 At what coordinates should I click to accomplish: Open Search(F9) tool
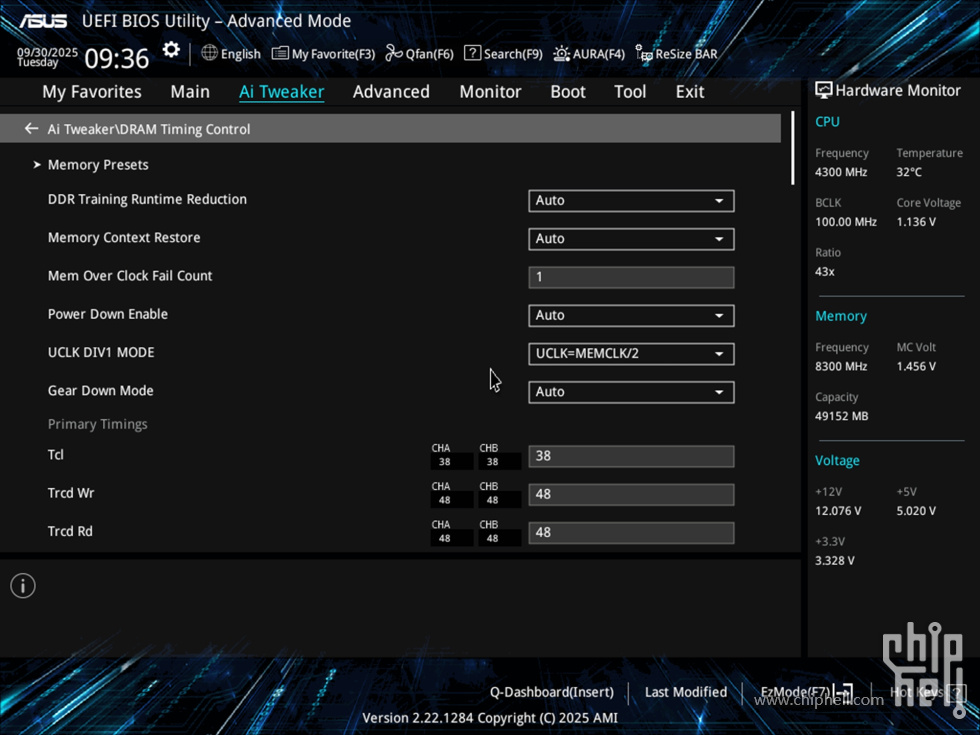coord(503,54)
